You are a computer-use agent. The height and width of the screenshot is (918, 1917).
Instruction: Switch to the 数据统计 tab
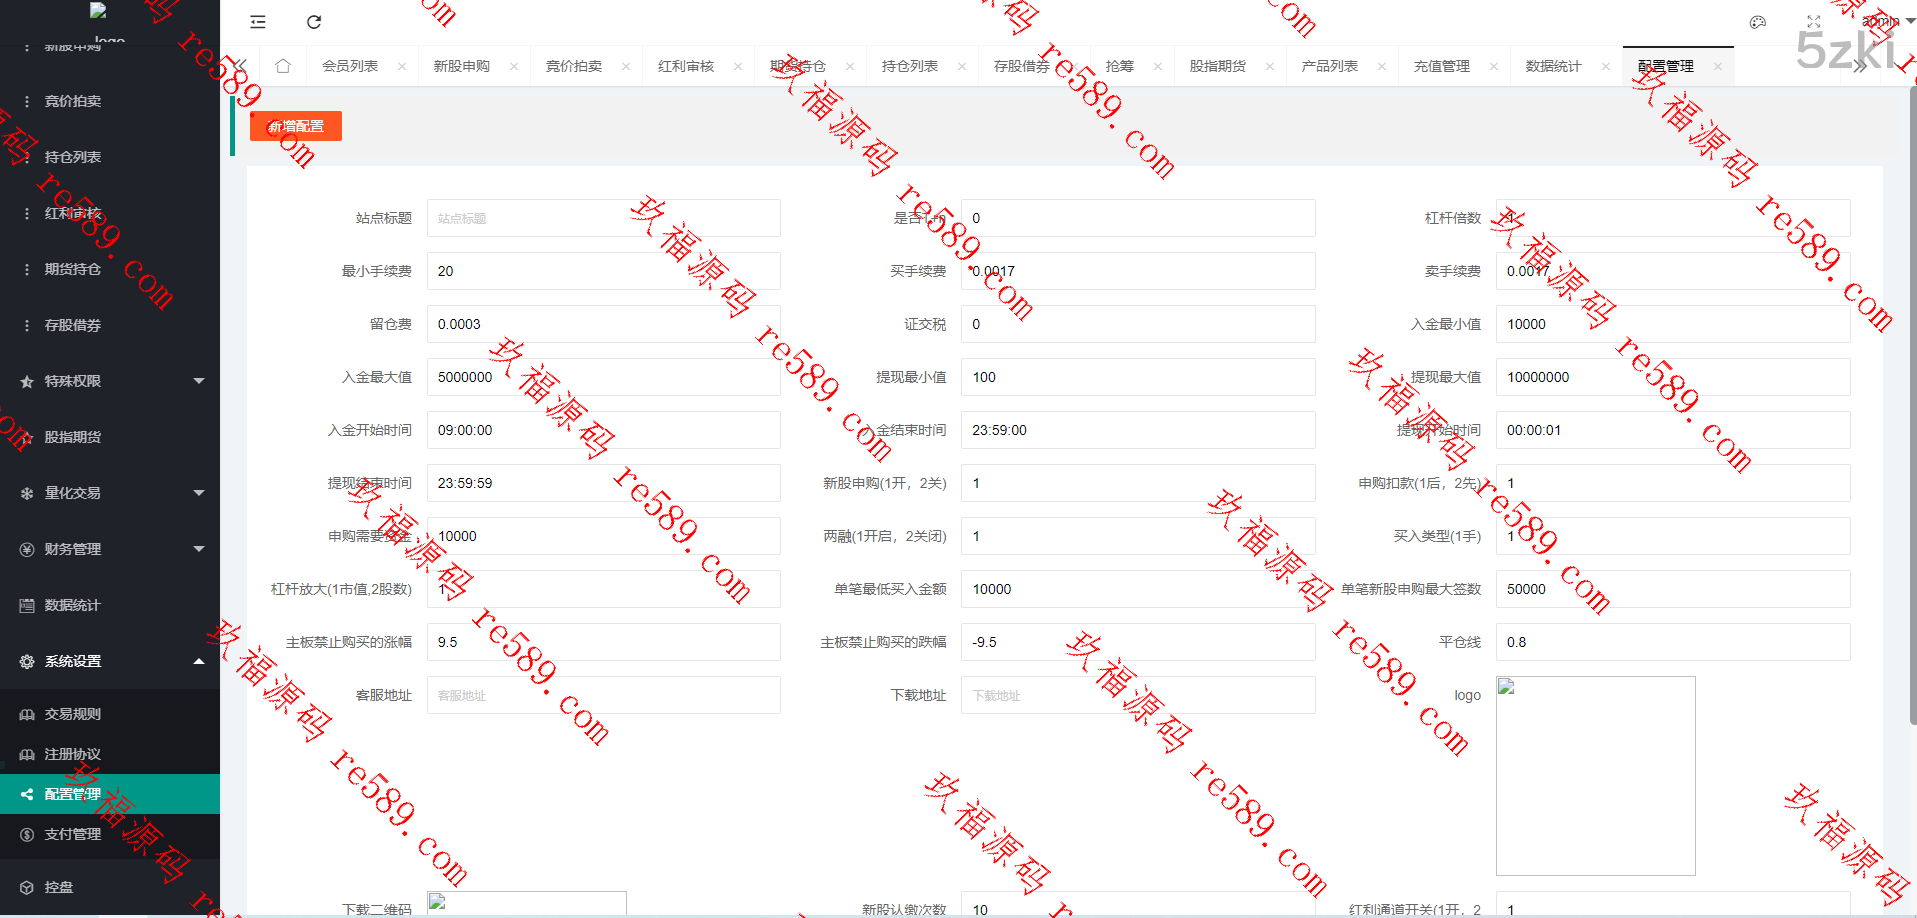tap(1554, 66)
